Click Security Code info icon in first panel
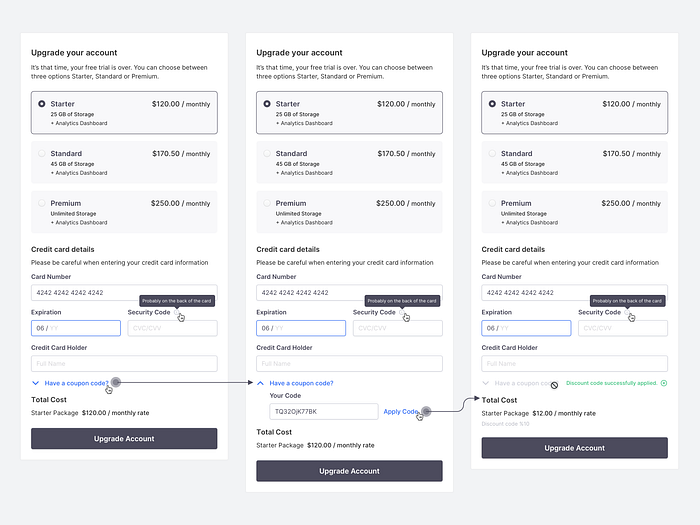Screen dimensions: 700x525 point(177,312)
